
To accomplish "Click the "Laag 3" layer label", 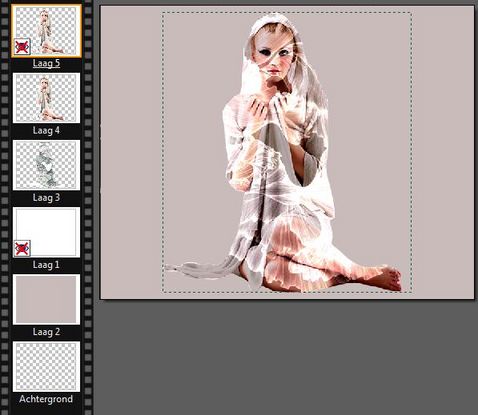I will (x=46, y=198).
